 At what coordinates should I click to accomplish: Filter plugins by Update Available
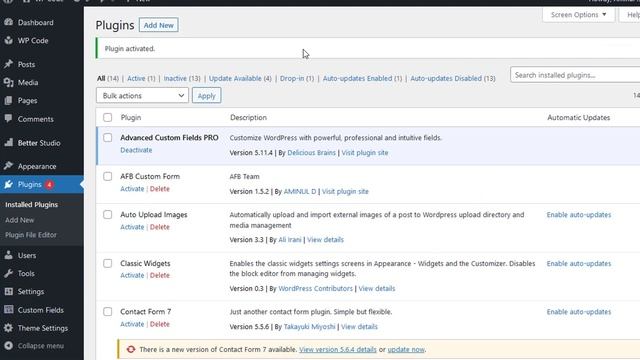pyautogui.click(x=235, y=78)
